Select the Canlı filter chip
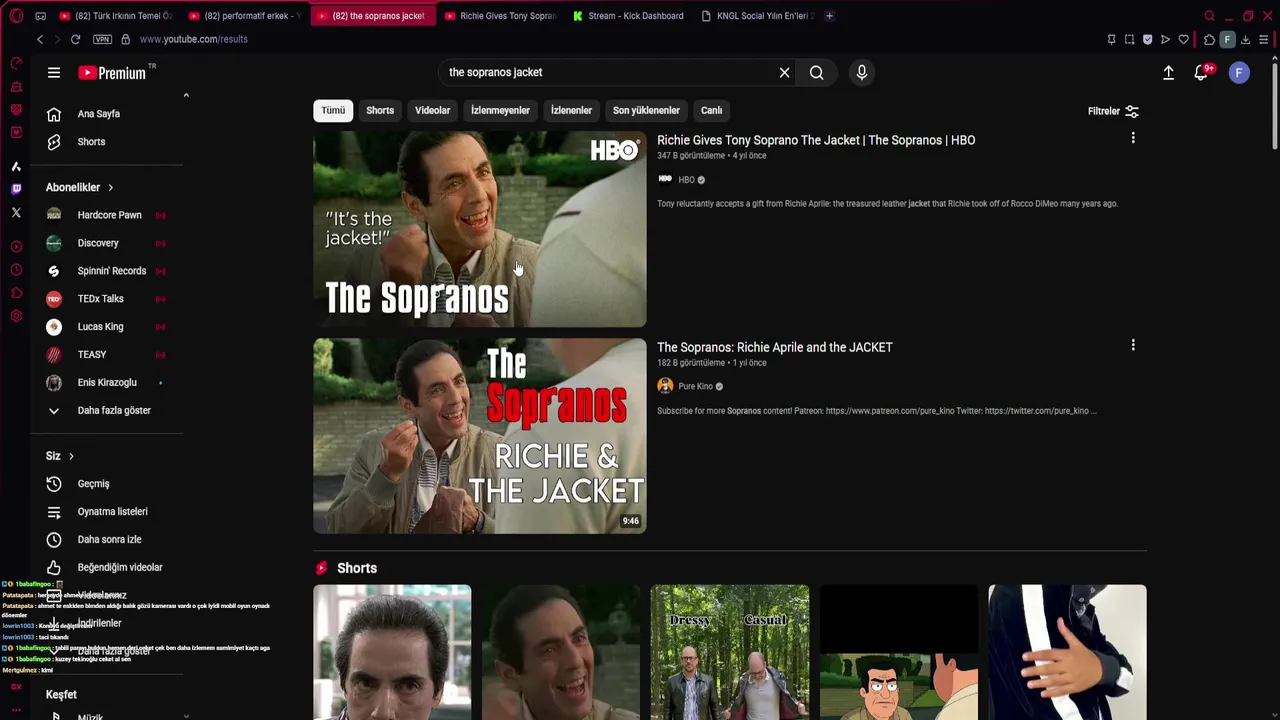 pyautogui.click(x=712, y=110)
